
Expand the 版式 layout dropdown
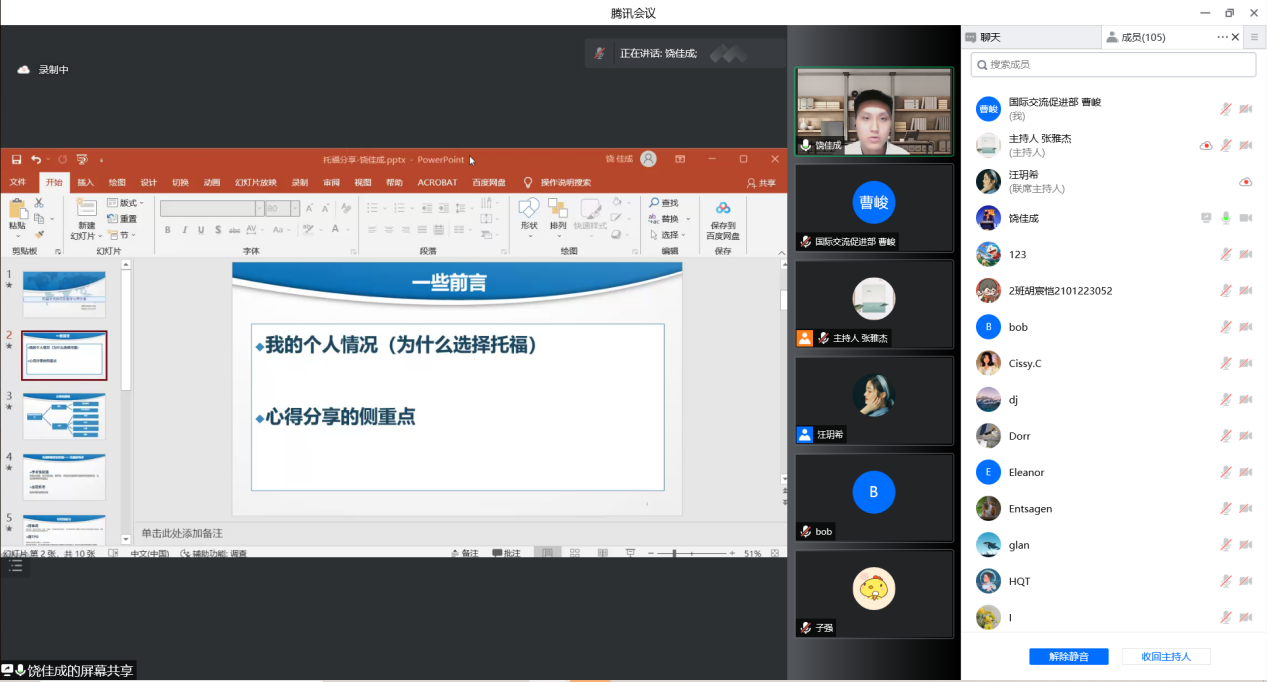click(131, 203)
